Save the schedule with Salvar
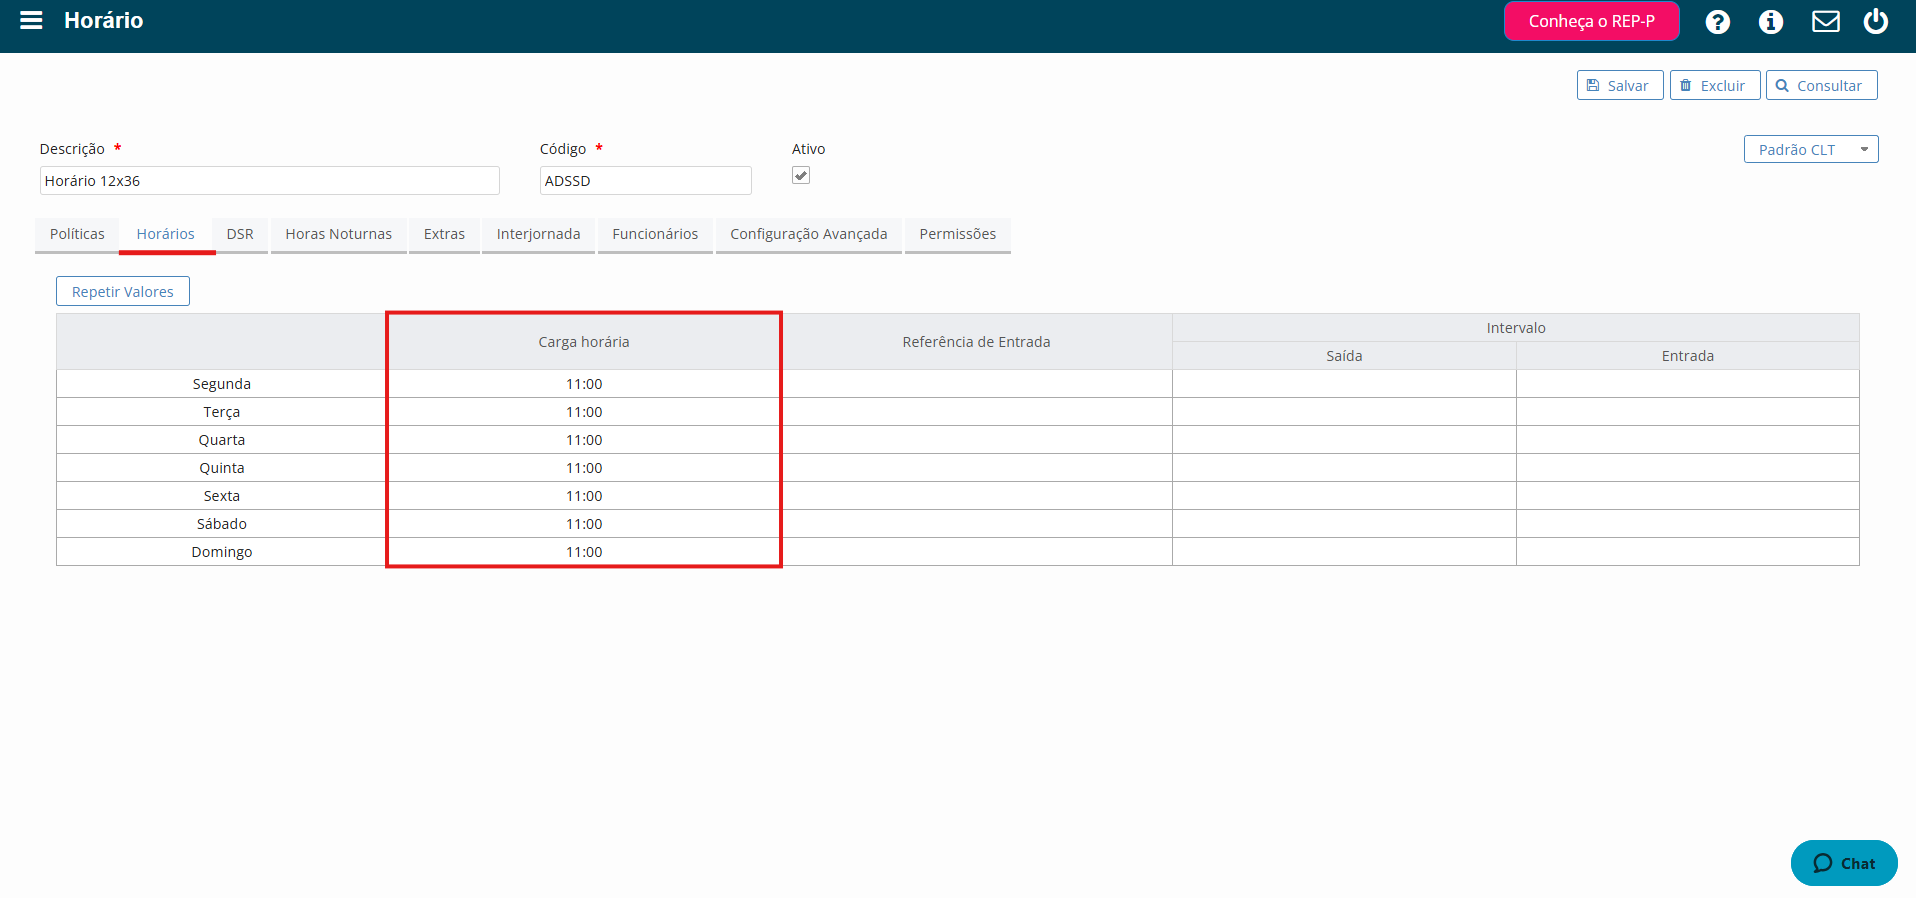The height and width of the screenshot is (898, 1916). click(1619, 85)
